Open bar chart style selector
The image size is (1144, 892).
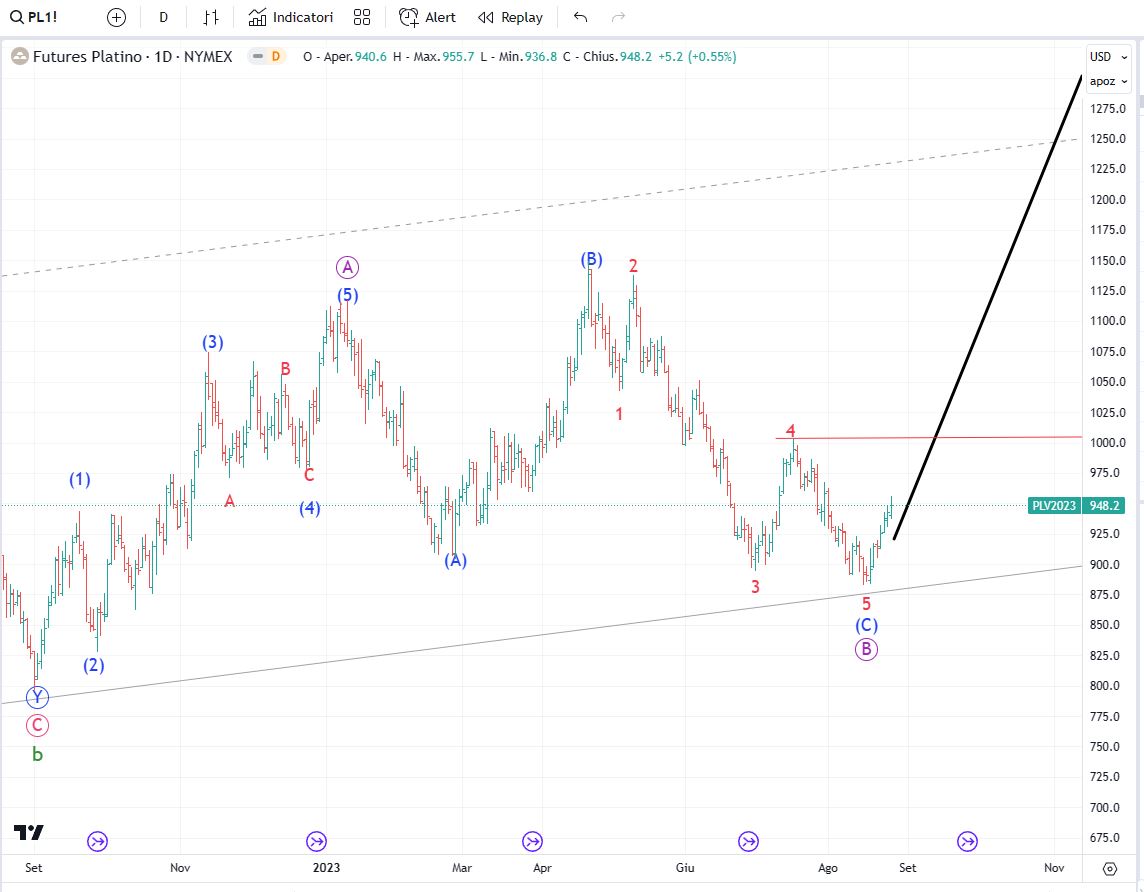(211, 17)
